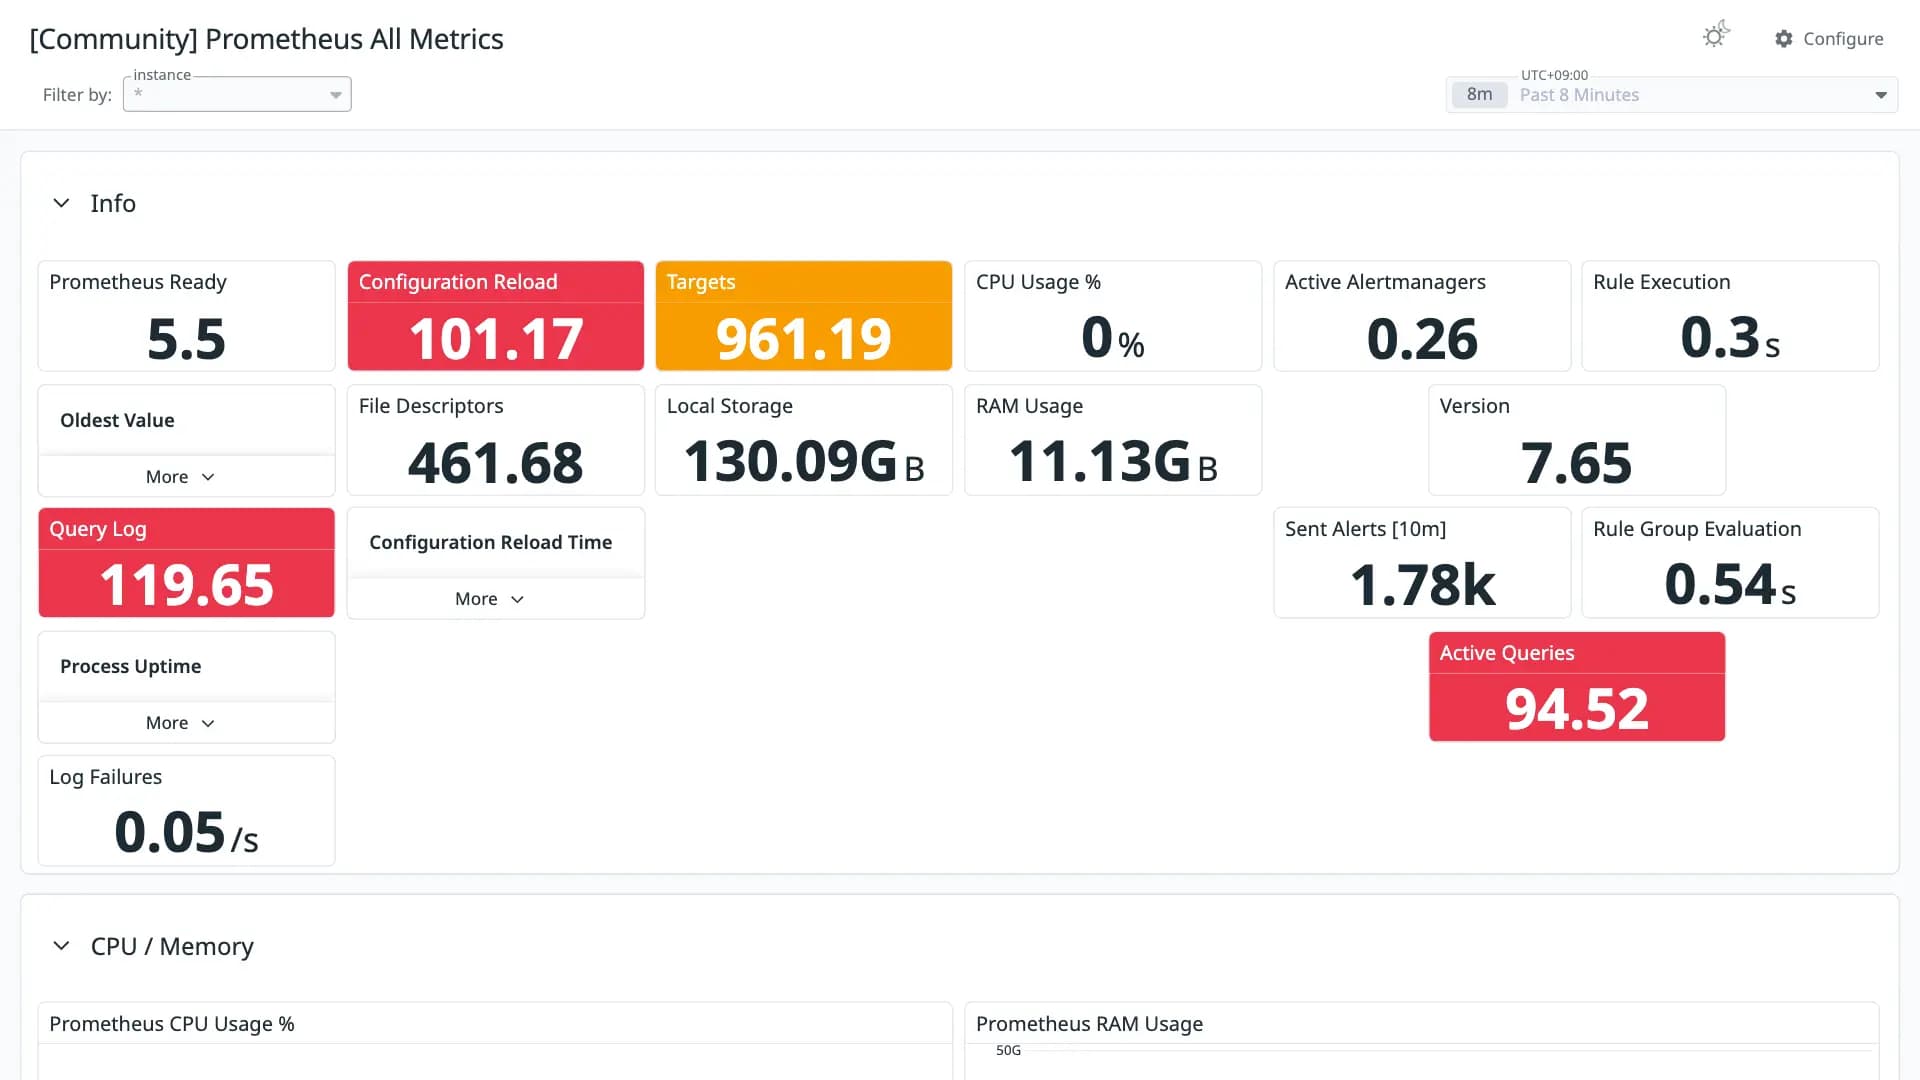
Task: Click the red Query Log value 119.65
Action: pos(186,585)
